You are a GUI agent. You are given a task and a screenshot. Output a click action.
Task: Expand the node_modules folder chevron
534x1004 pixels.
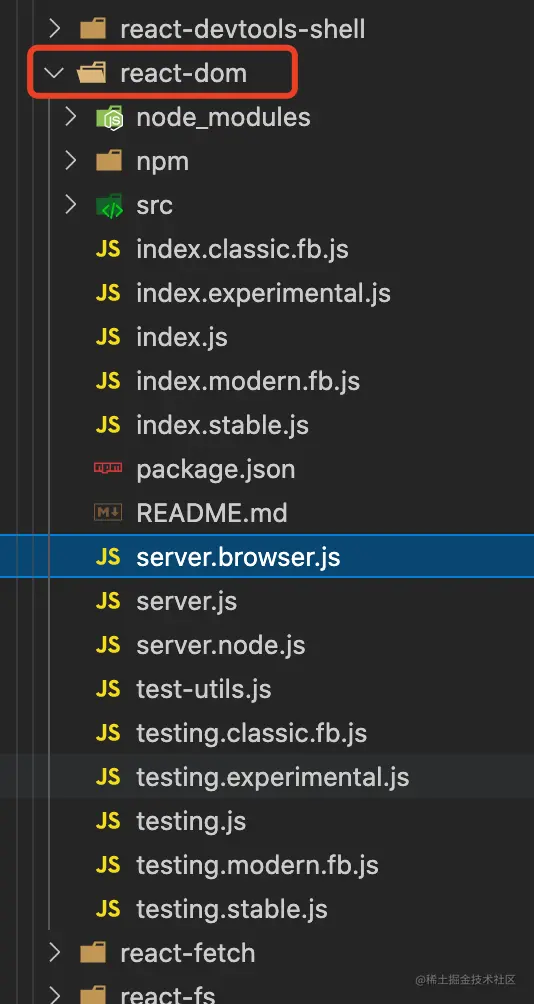click(71, 117)
